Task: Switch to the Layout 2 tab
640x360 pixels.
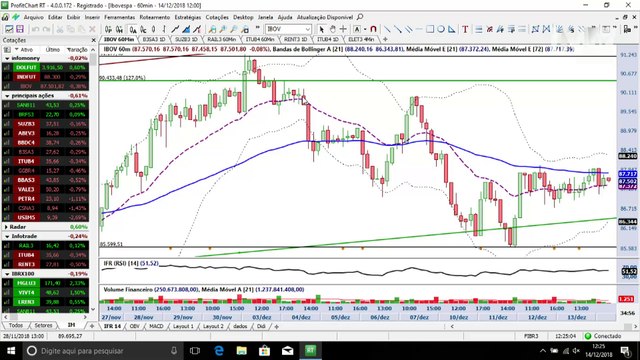Action: 213,326
